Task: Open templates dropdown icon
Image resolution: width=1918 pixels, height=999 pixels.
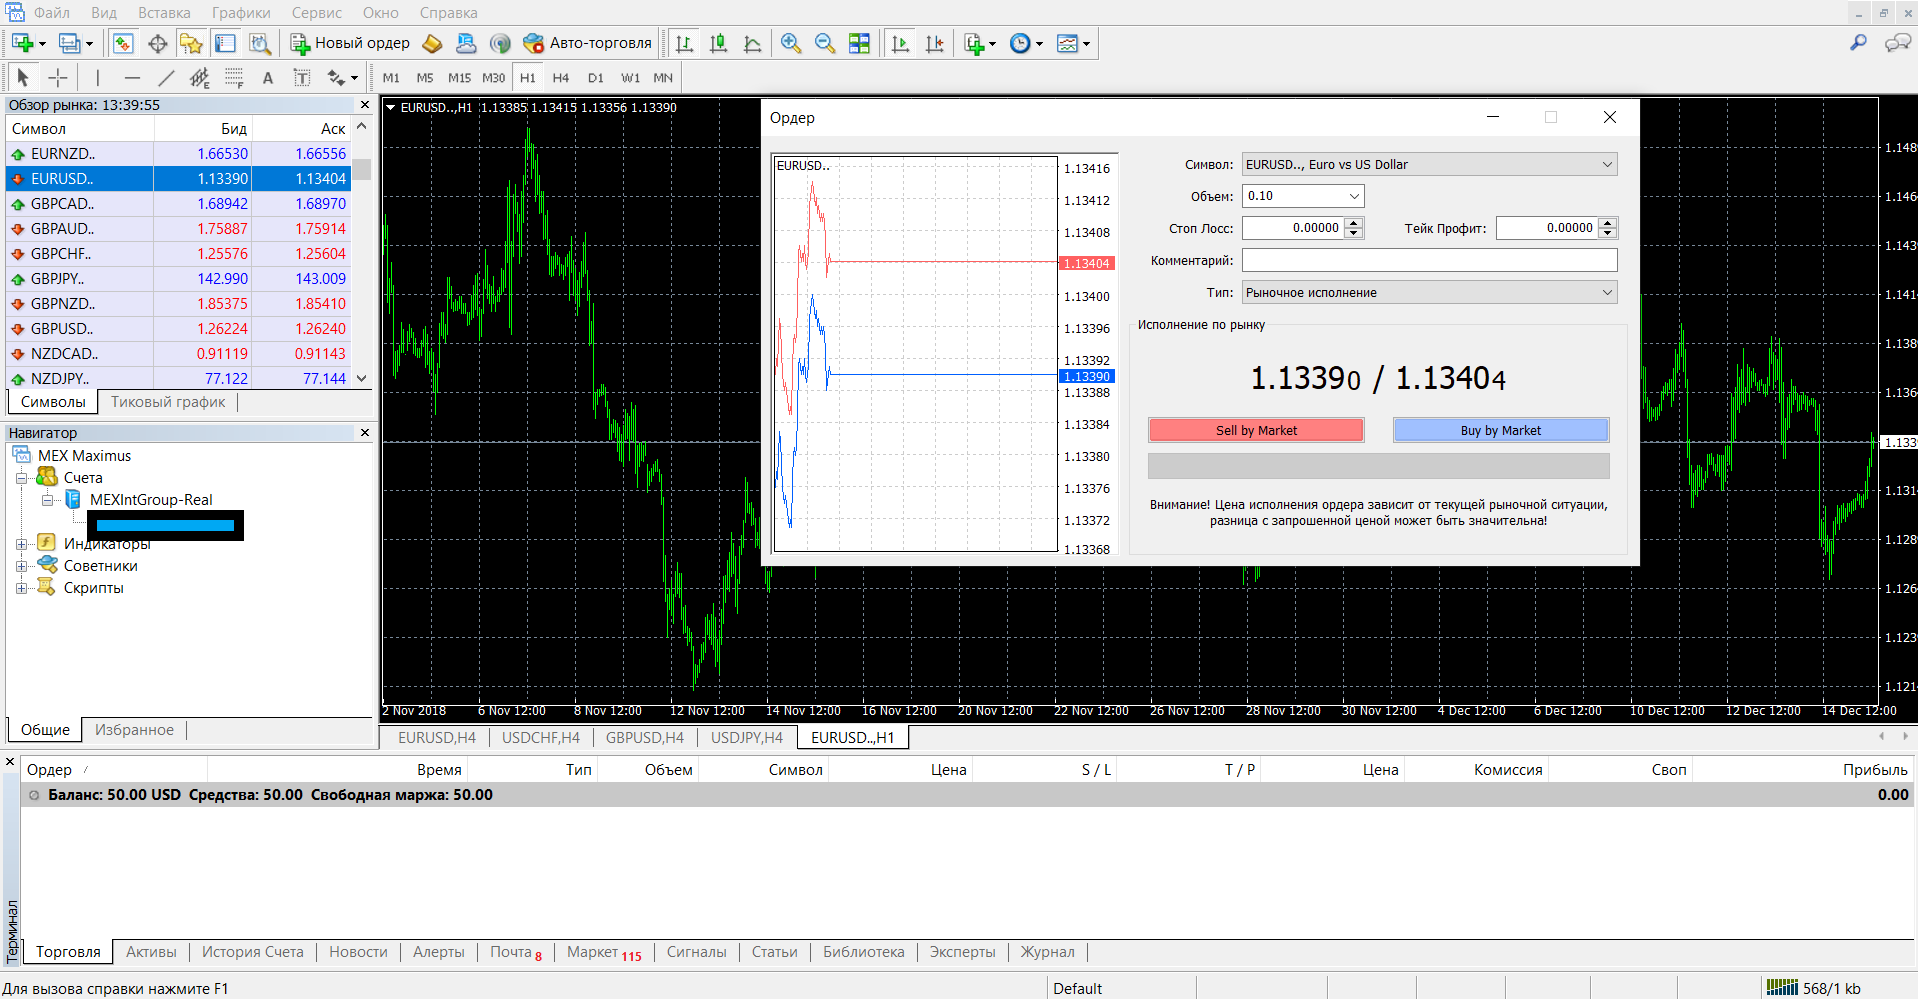Action: pos(1073,43)
